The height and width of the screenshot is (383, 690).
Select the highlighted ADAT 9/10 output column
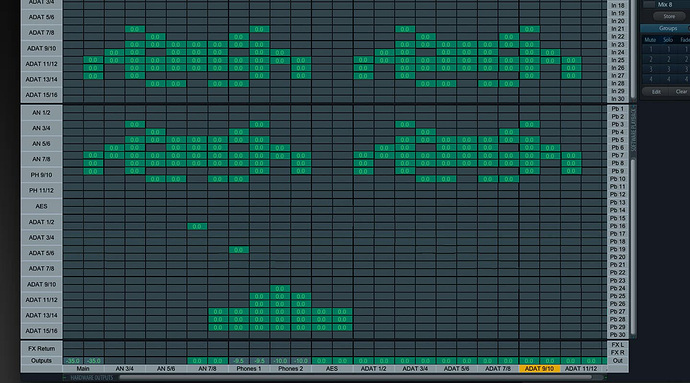540,369
